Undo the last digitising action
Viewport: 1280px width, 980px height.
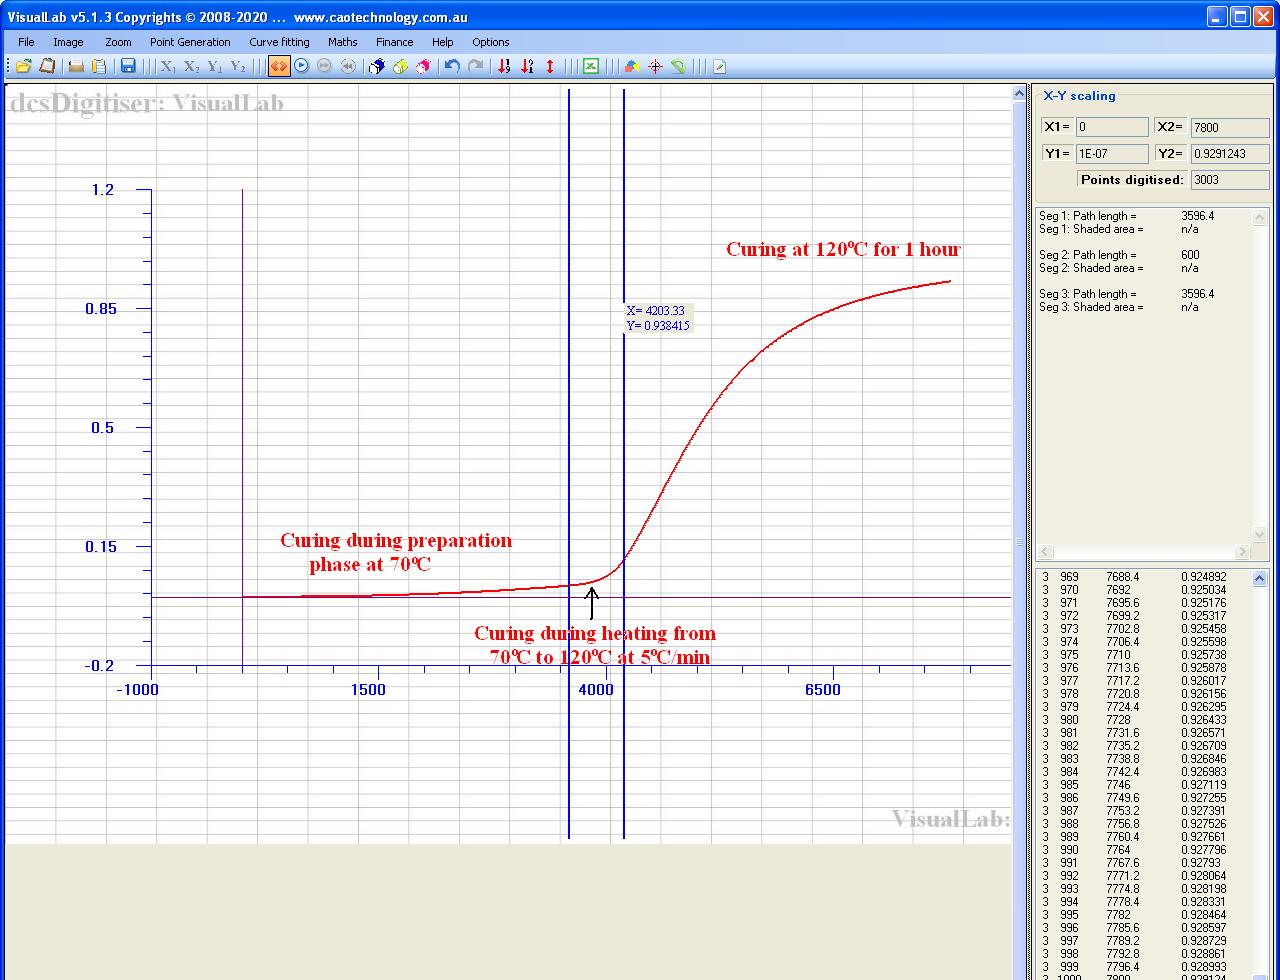tap(451, 67)
